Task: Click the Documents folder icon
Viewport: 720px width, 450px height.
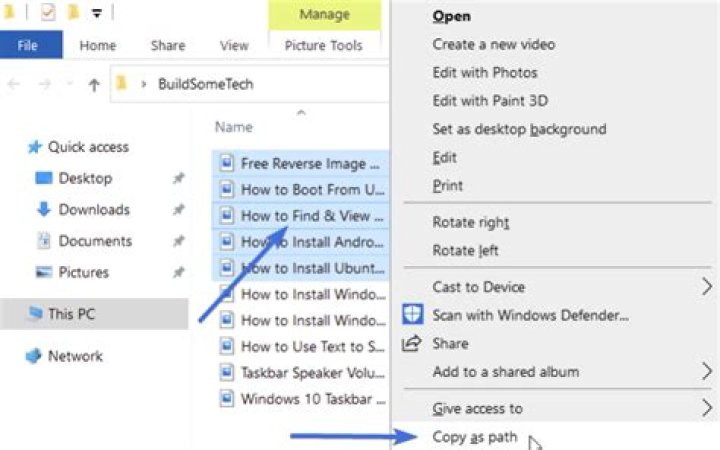Action: (x=44, y=241)
